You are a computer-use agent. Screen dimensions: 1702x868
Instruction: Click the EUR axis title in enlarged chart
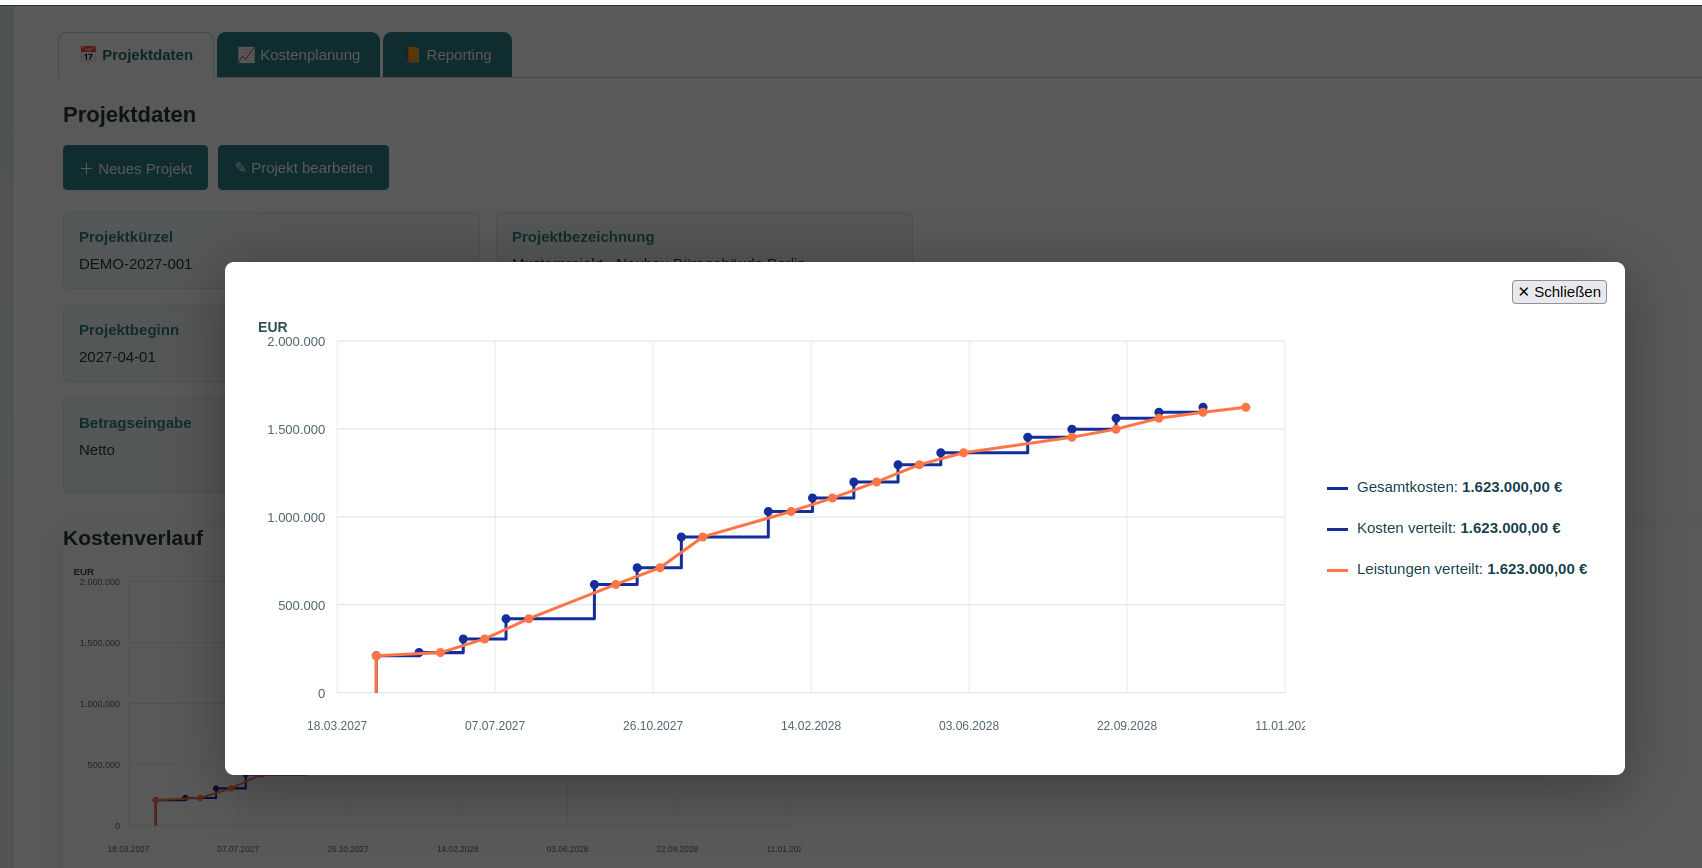[x=273, y=327]
